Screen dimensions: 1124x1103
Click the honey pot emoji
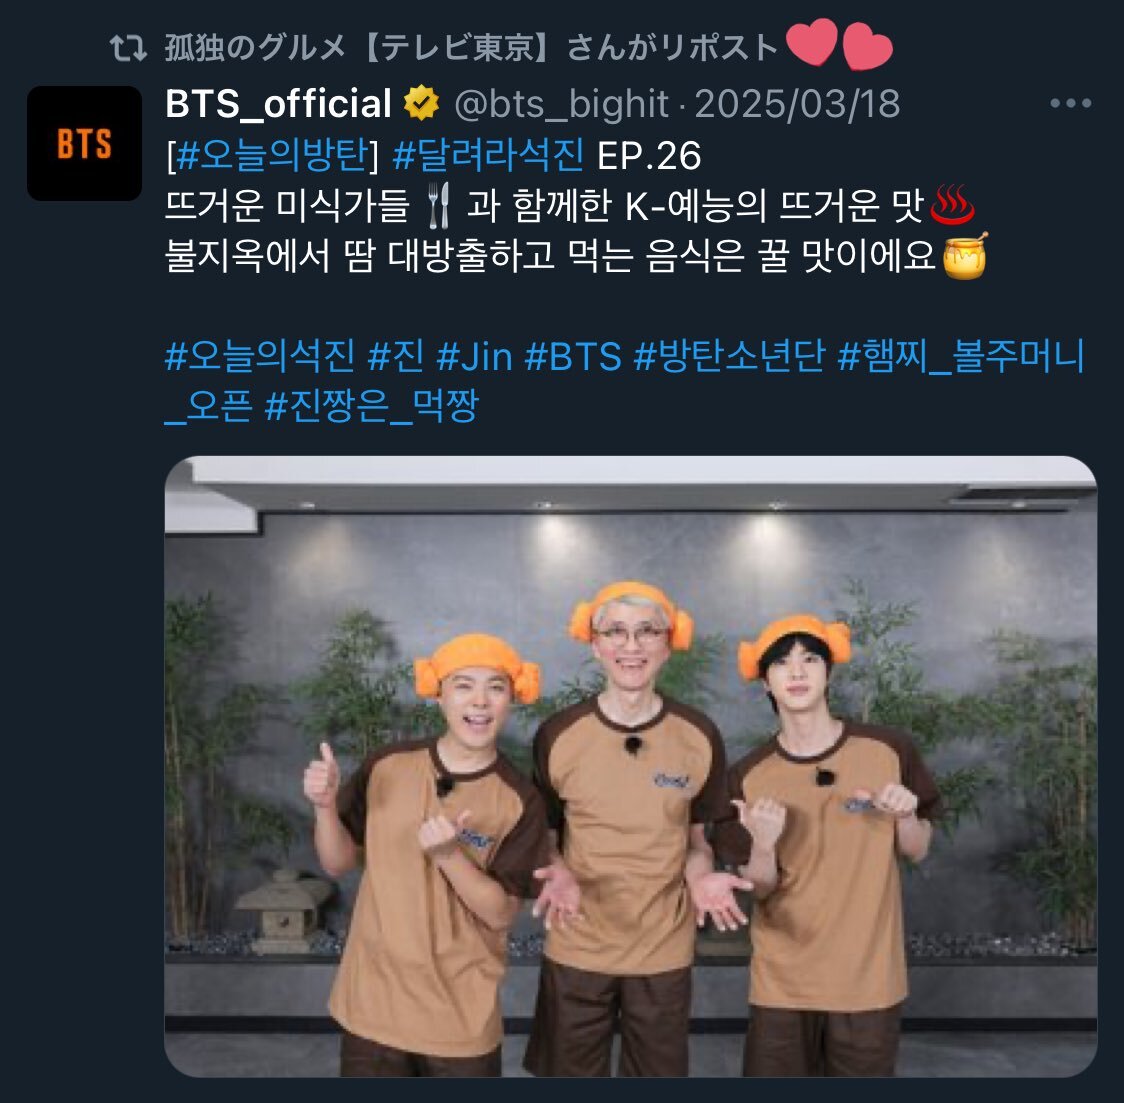click(965, 255)
